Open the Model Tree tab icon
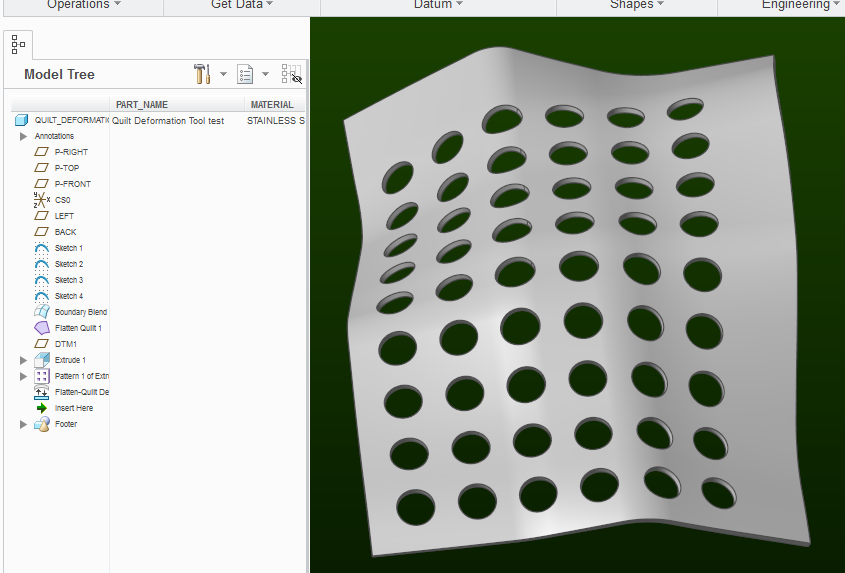 pos(18,45)
